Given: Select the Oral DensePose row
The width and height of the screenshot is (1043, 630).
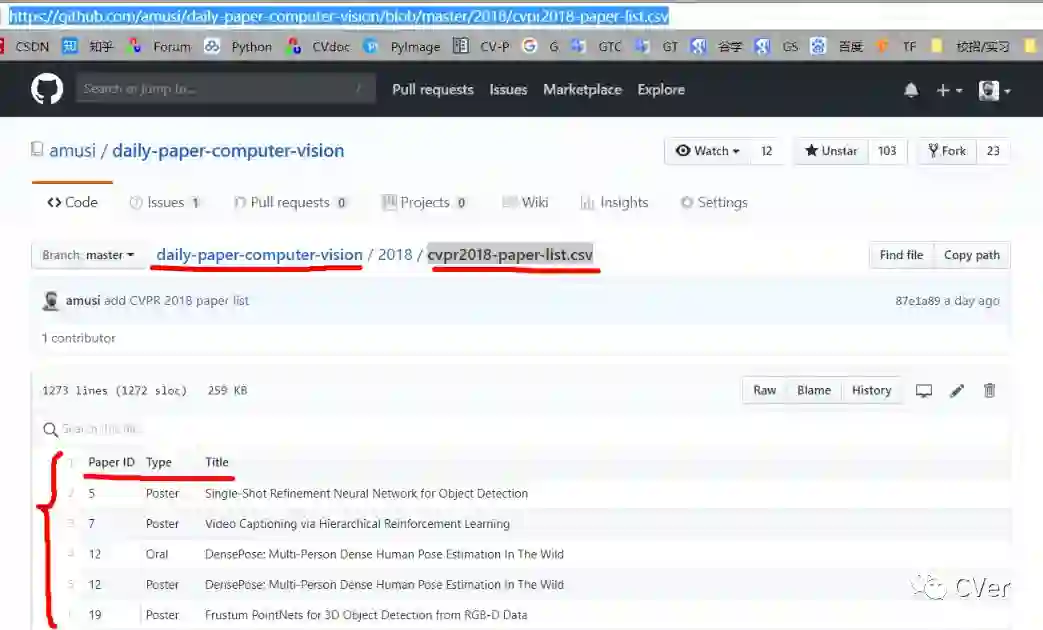Looking at the screenshot, I should pos(522,553).
